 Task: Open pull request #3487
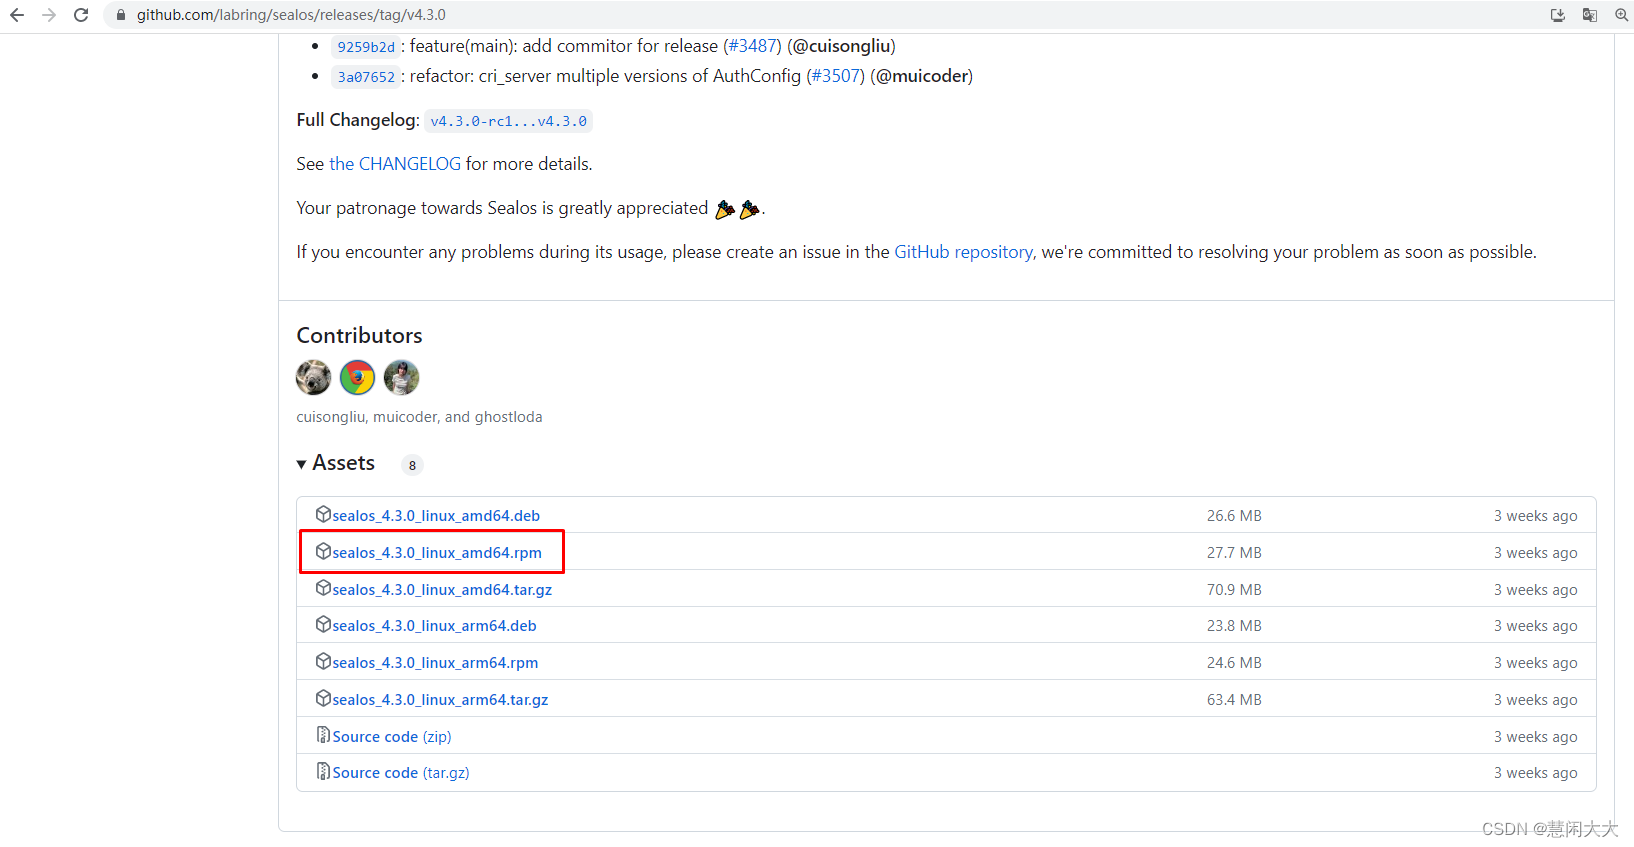(x=752, y=46)
